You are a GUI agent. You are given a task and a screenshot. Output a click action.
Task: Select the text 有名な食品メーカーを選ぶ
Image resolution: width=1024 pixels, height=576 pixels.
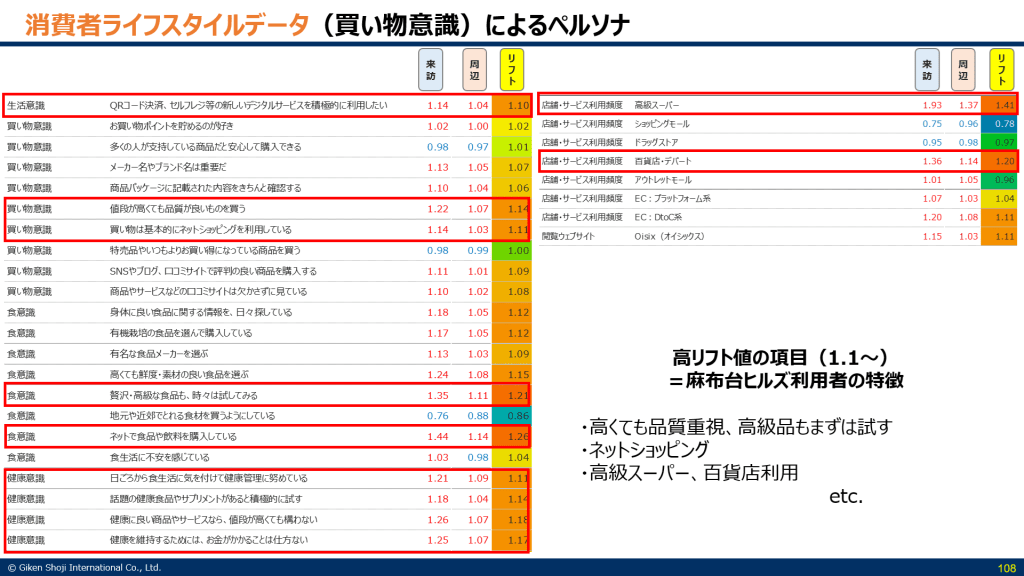(159, 354)
